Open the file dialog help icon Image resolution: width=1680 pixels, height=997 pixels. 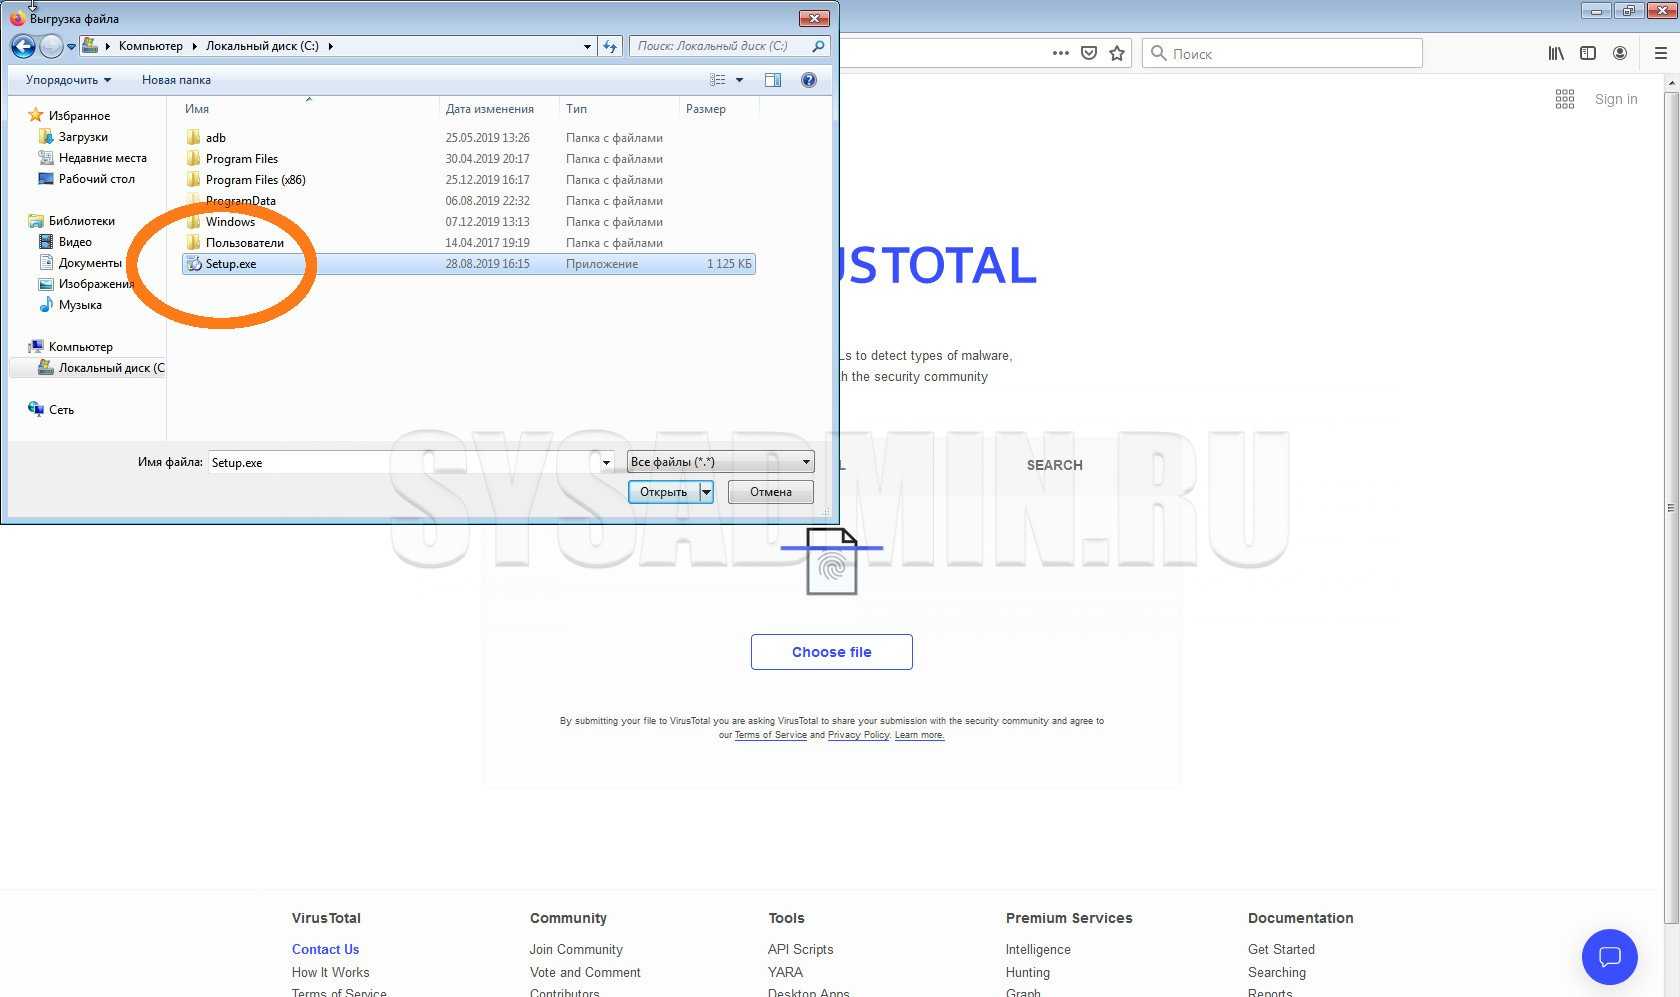point(809,80)
